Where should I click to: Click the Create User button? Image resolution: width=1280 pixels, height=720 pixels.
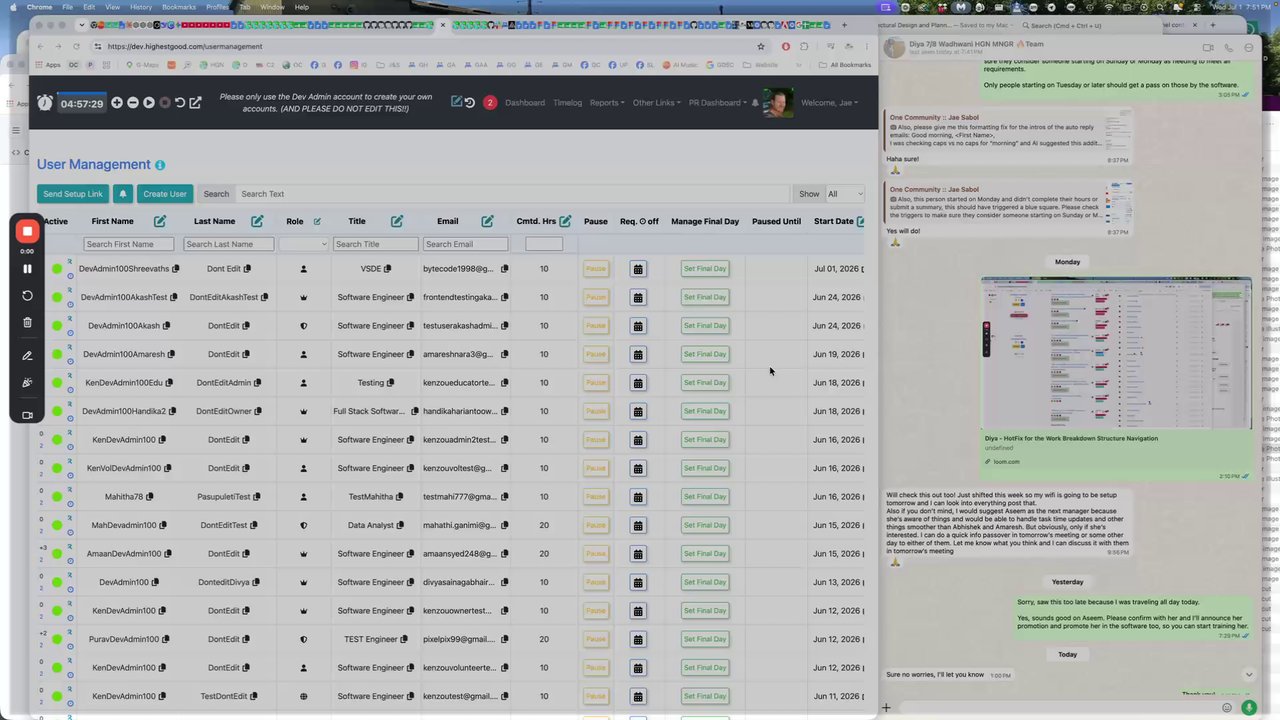click(164, 194)
